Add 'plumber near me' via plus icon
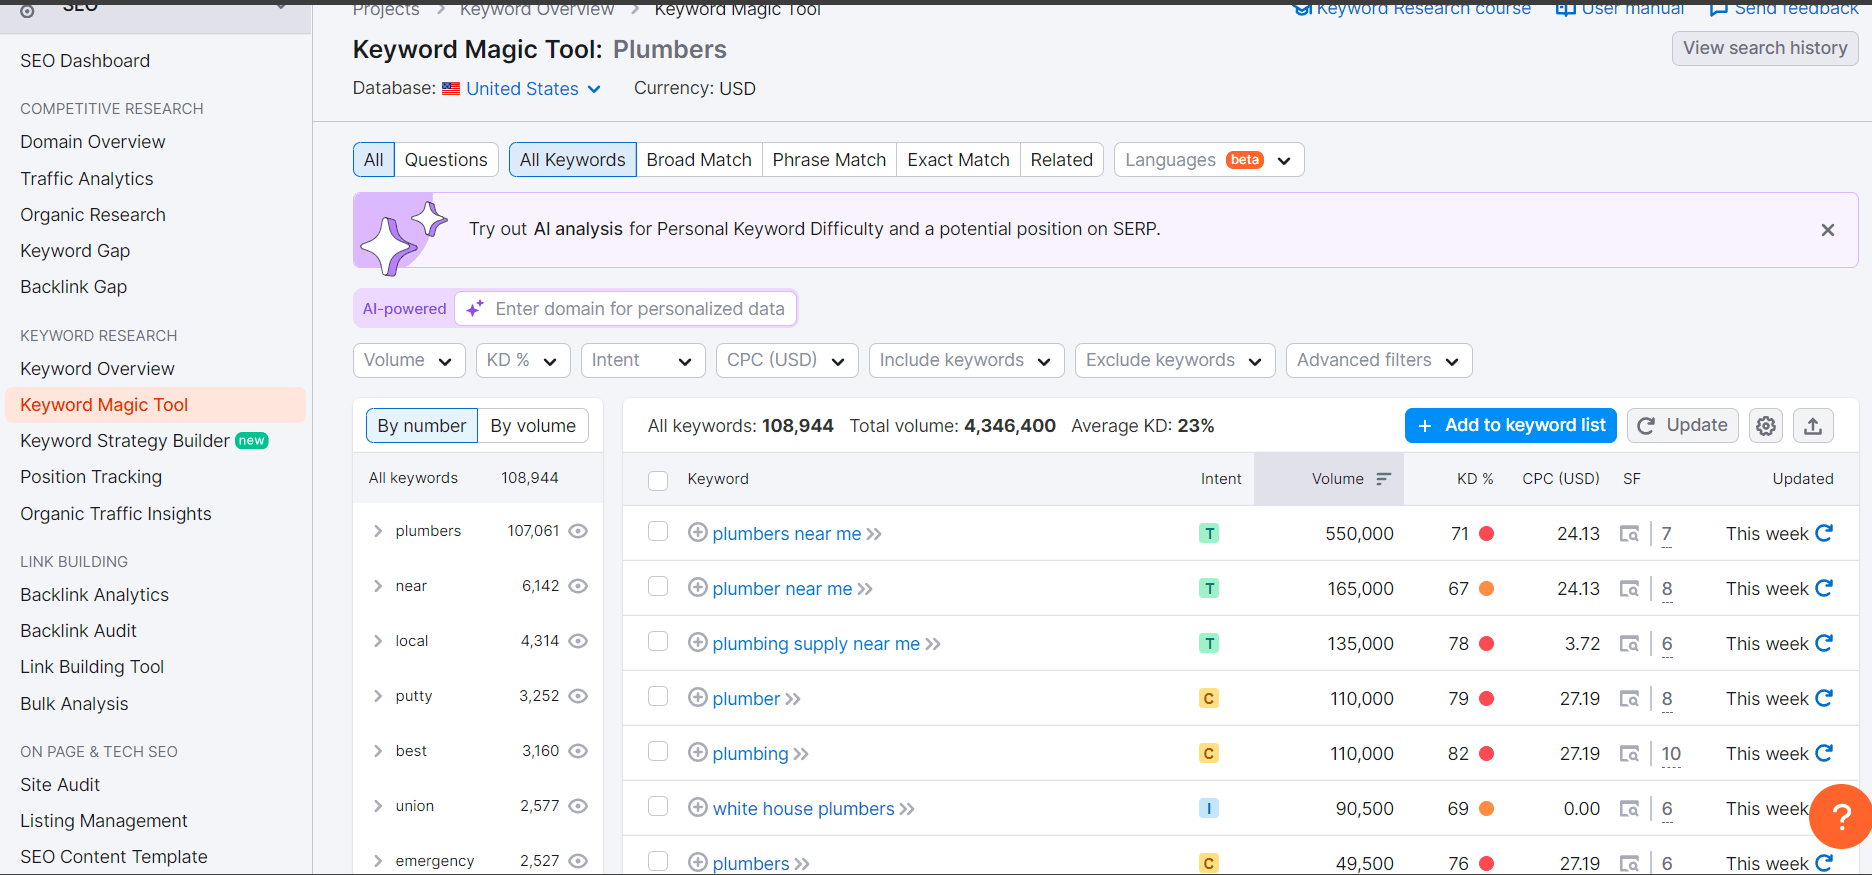 coord(698,588)
